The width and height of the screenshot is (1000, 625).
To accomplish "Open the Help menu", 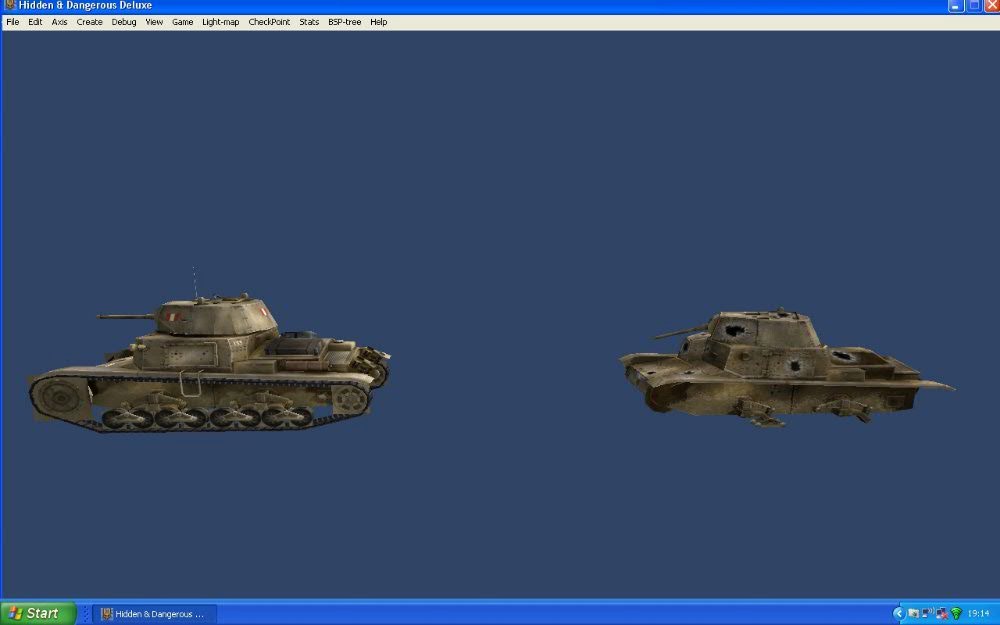I will (x=378, y=22).
